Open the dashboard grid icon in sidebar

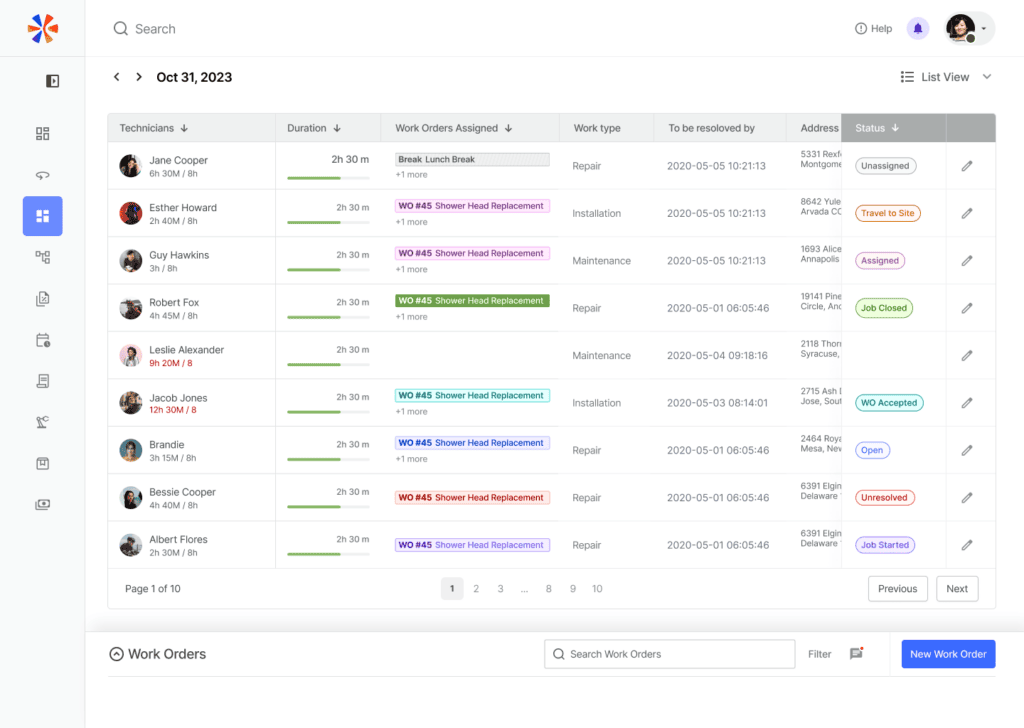[42, 134]
